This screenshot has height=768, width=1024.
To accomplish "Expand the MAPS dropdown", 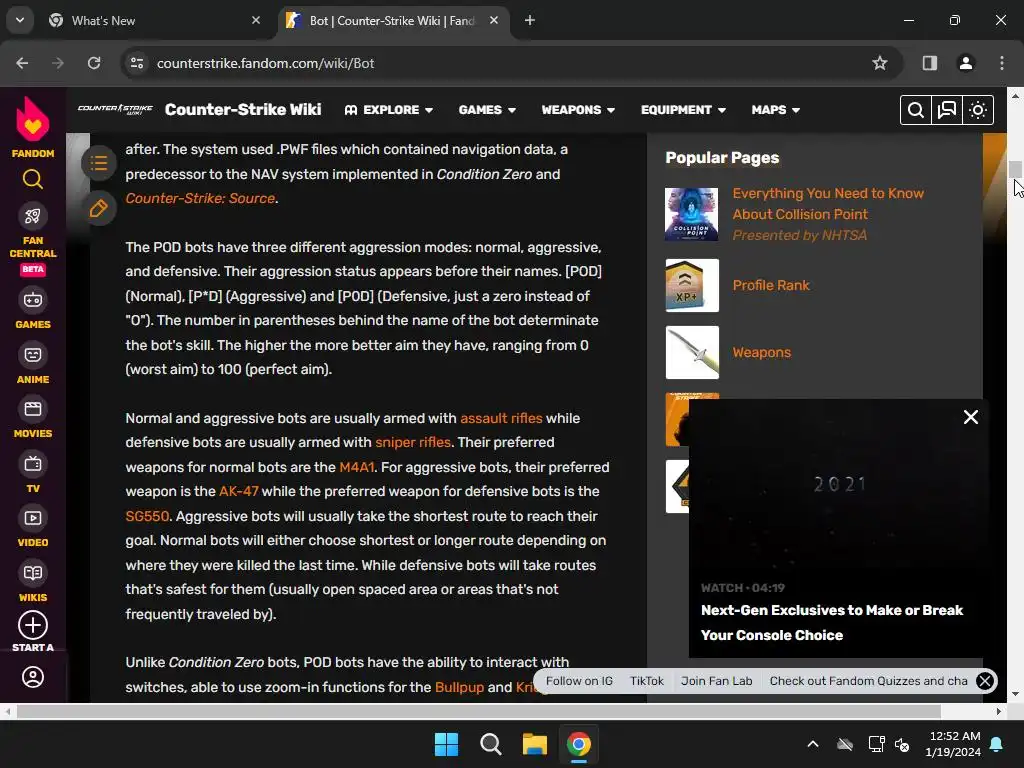I will (x=776, y=110).
